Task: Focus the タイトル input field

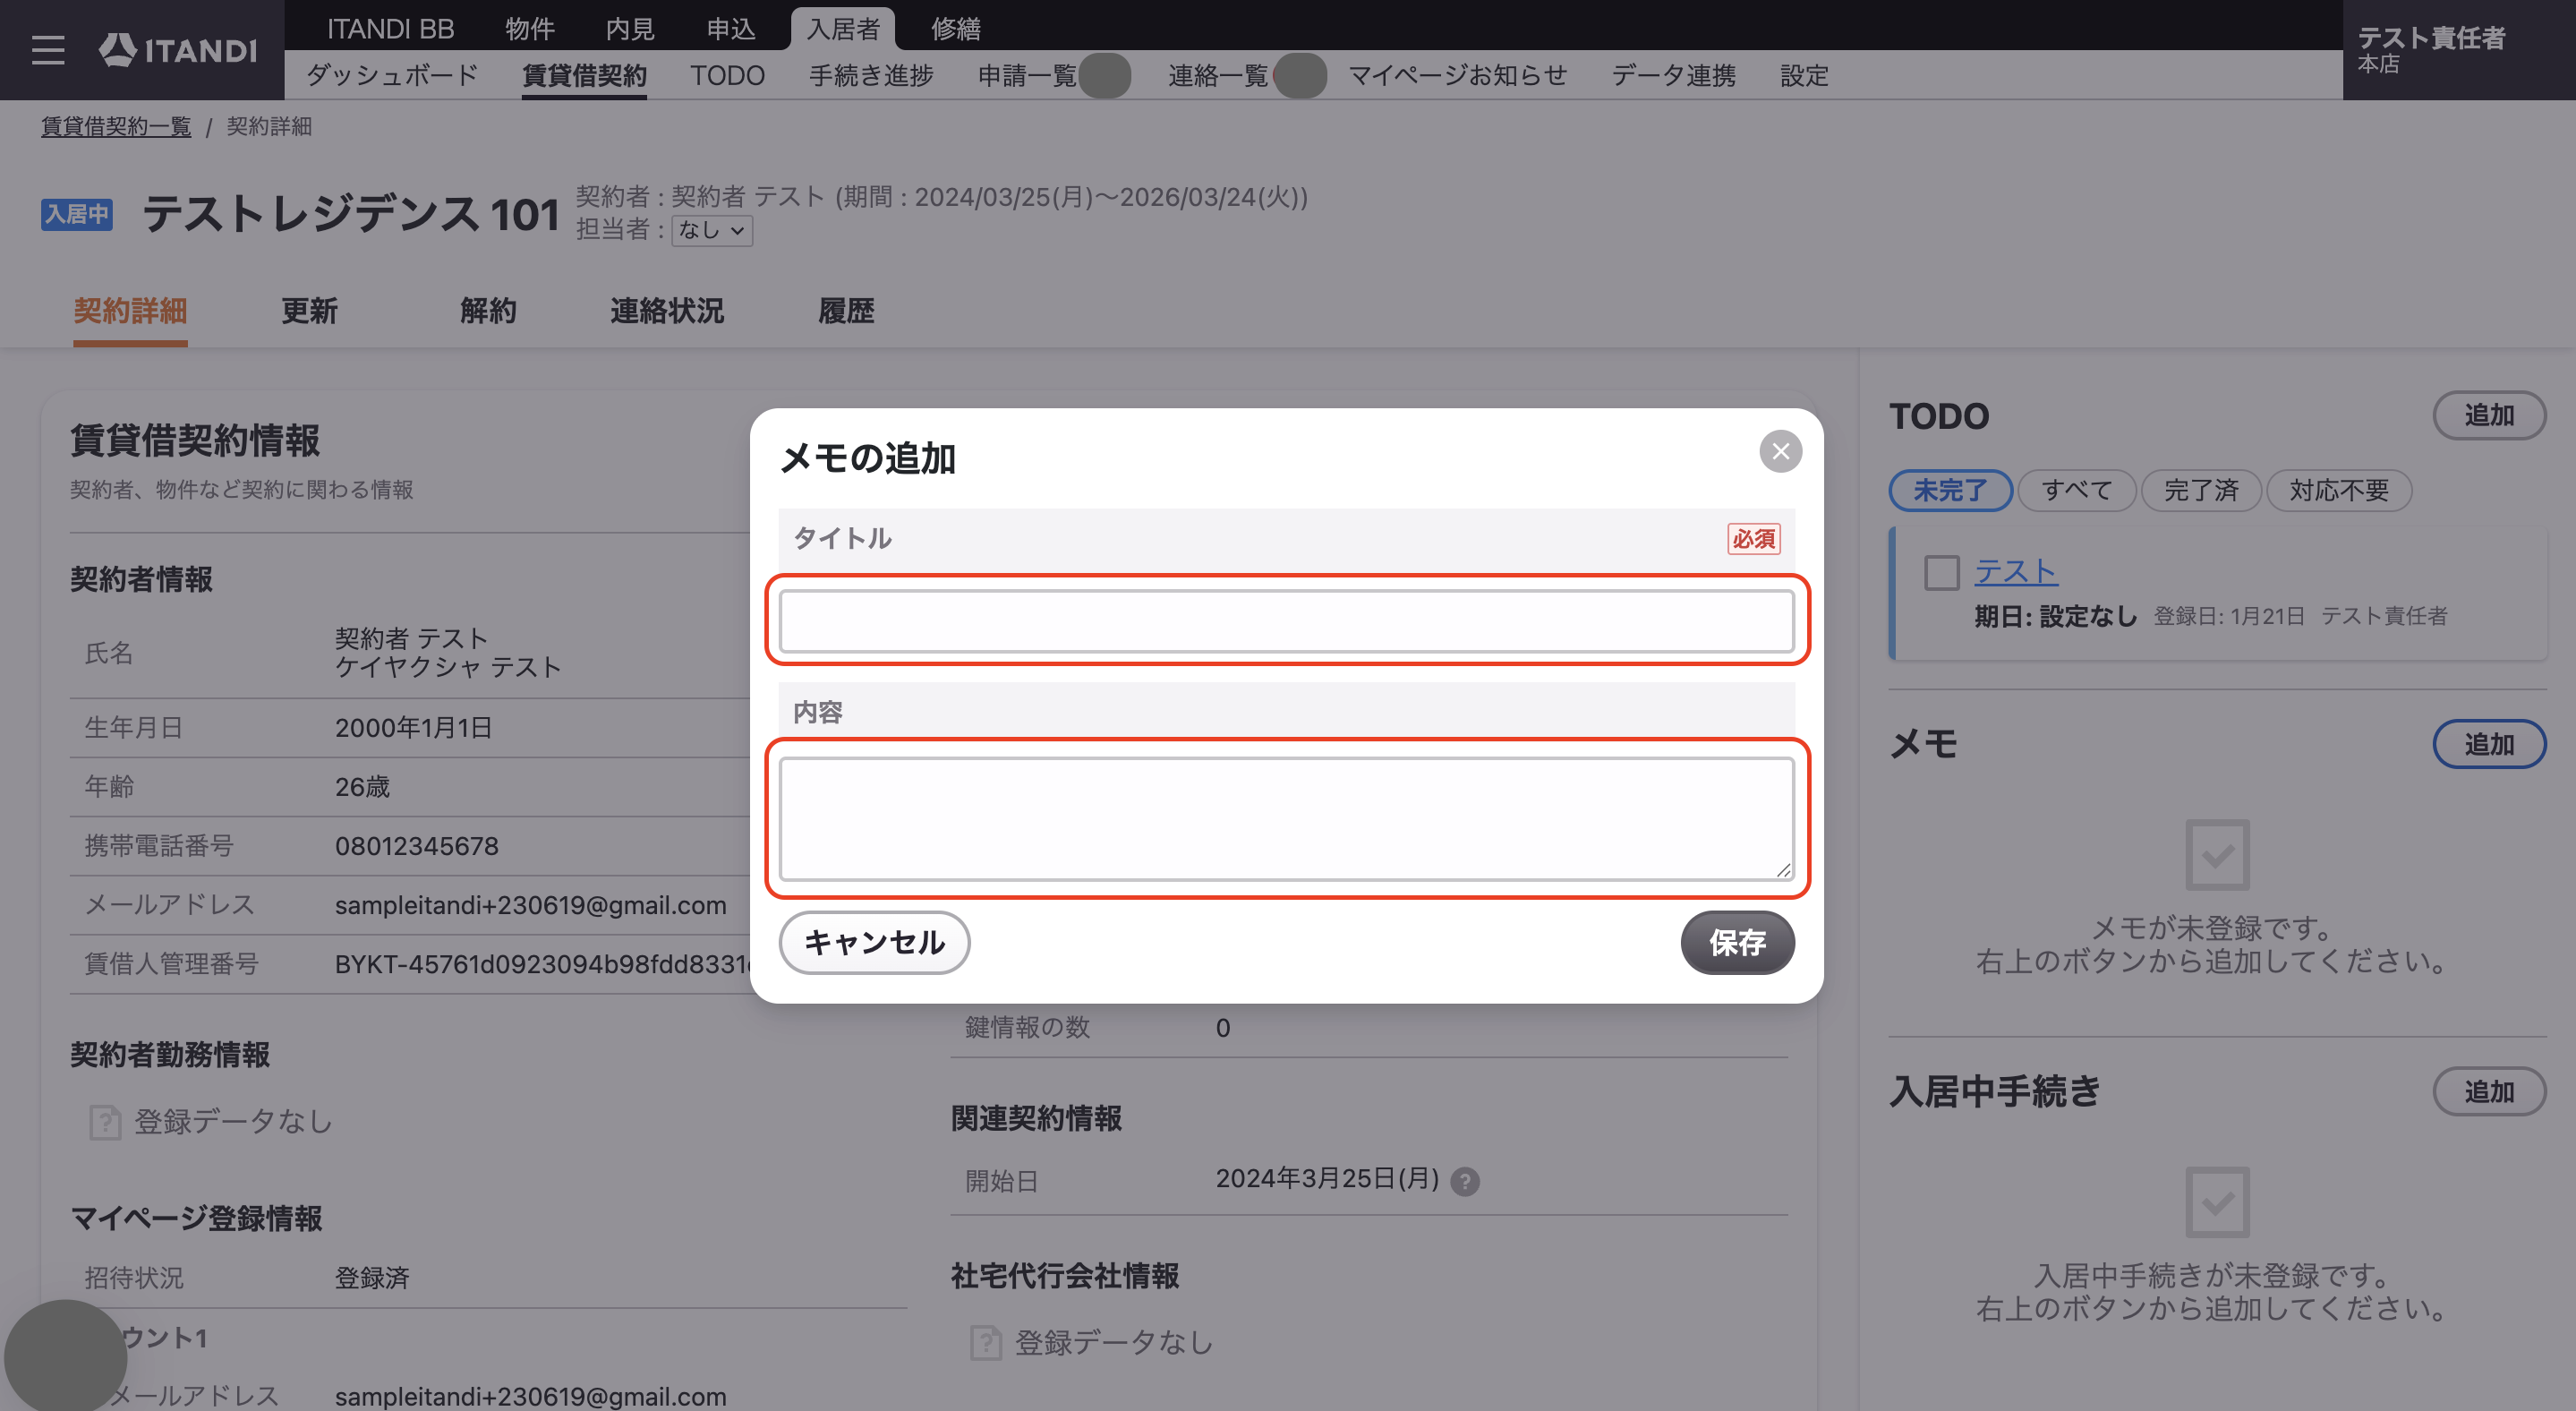Action: [1287, 621]
